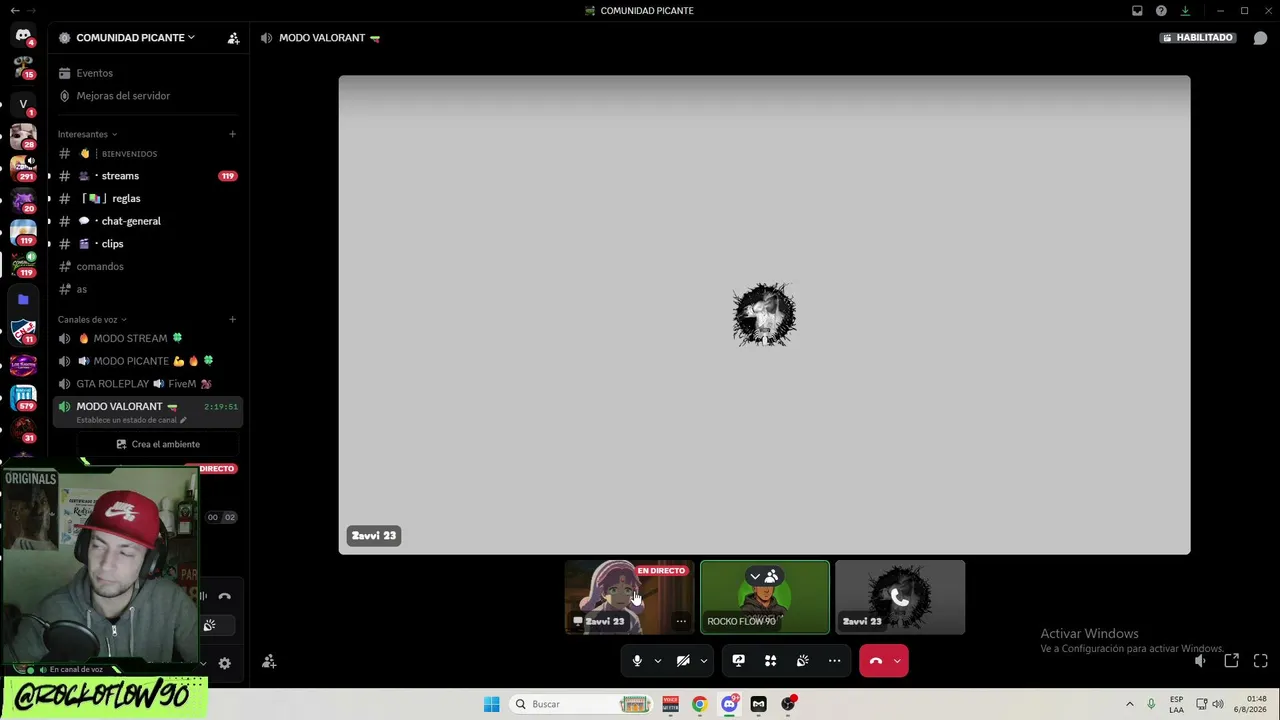Open more options on Zavvi 23 stream tile
1280x720 pixels.
(681, 621)
